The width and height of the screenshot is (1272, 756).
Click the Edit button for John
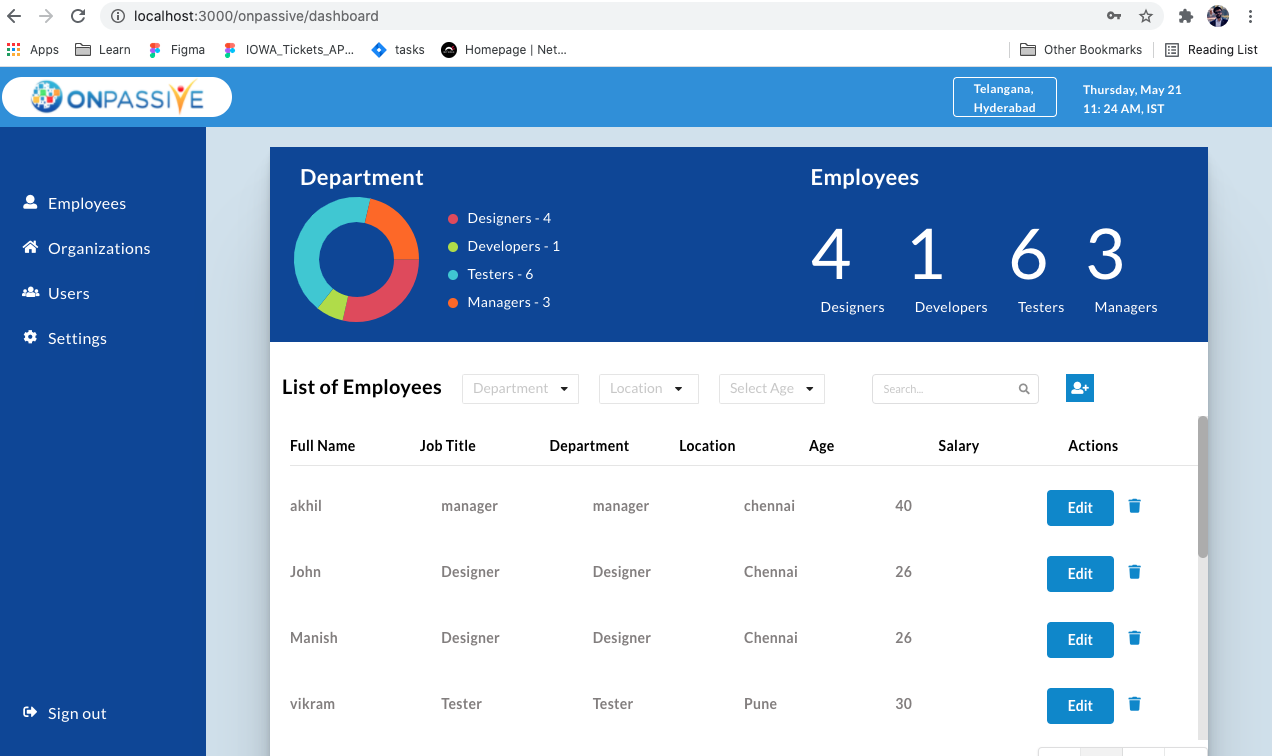1080,573
